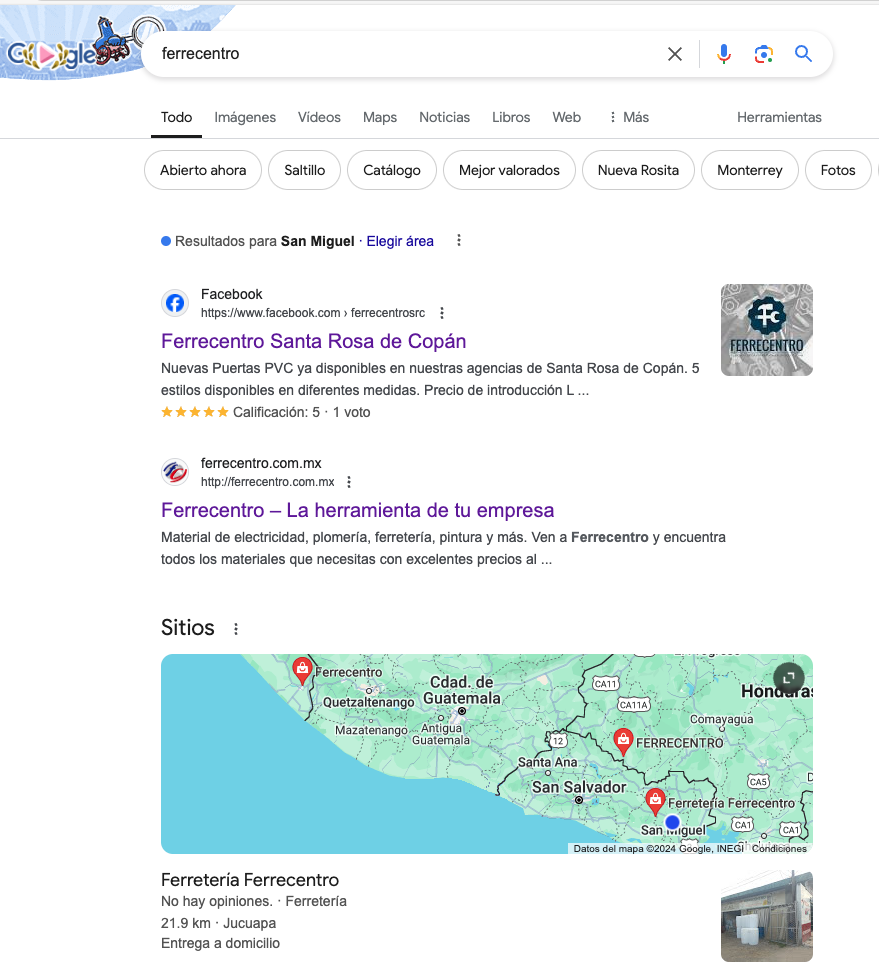Start voice search with the microphone icon
The height and width of the screenshot is (966, 879).
click(724, 54)
